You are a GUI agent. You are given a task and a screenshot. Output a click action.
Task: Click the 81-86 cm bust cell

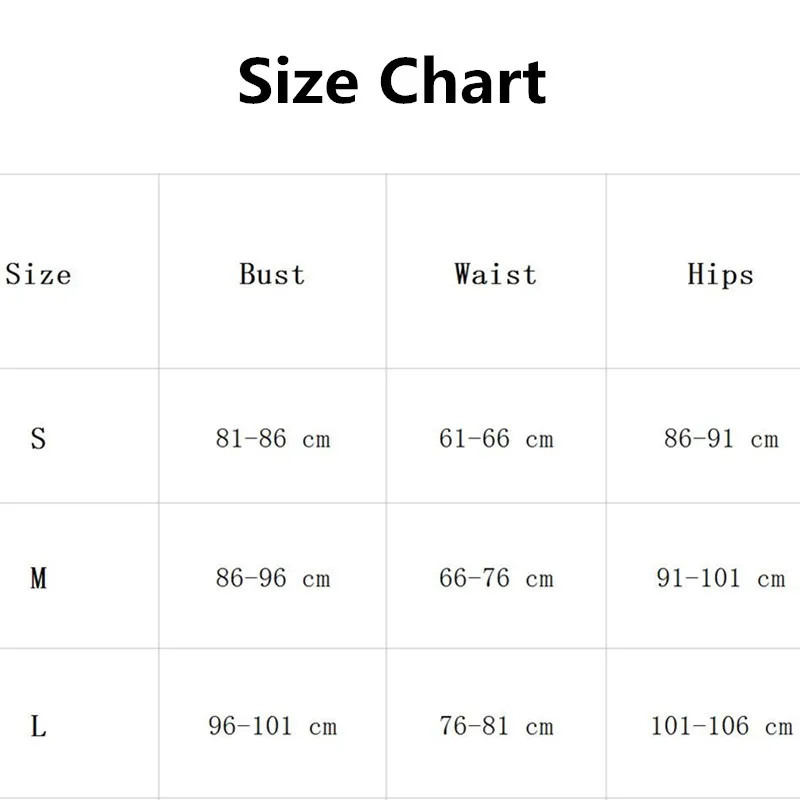(272, 438)
